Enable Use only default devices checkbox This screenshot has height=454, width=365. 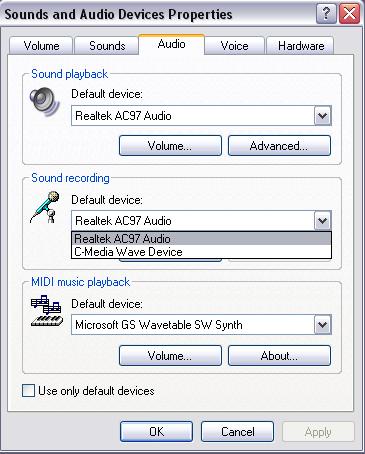28,390
